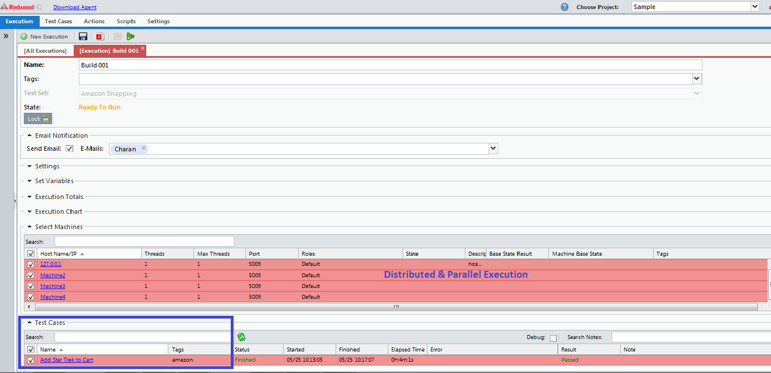
Task: Click the Passed result cell
Action: (x=569, y=360)
